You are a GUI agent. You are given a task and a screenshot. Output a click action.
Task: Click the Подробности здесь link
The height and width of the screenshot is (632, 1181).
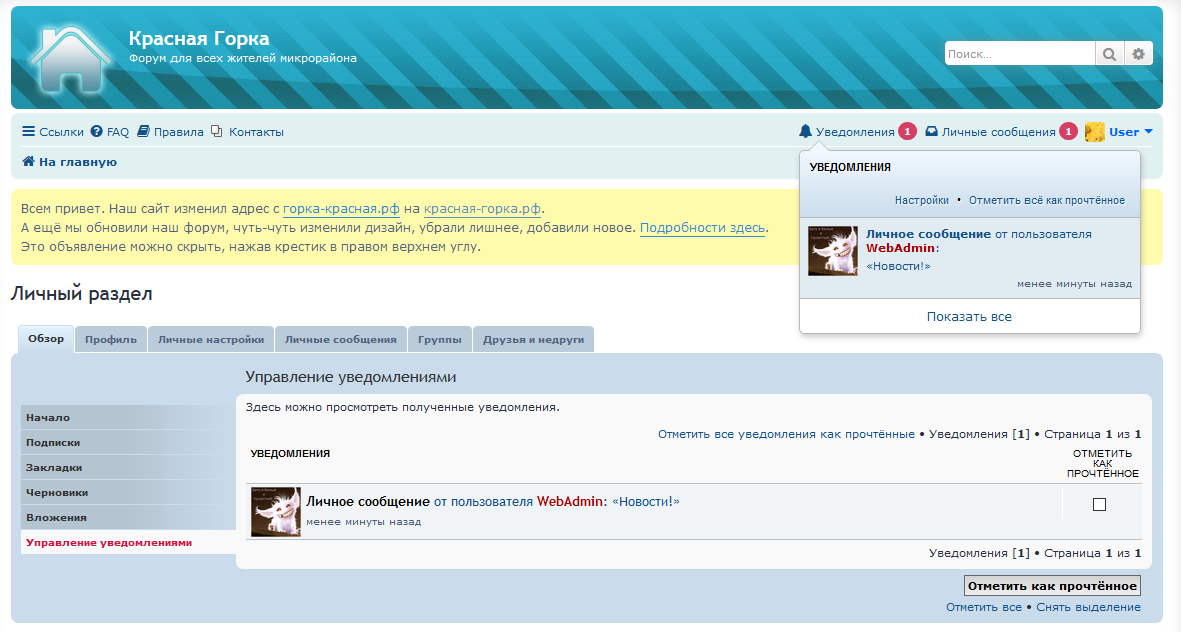[703, 228]
